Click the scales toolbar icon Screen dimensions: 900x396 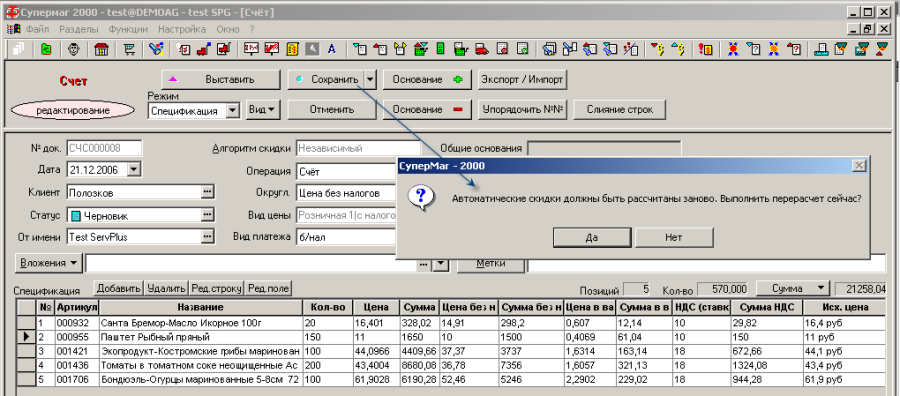tap(822, 49)
